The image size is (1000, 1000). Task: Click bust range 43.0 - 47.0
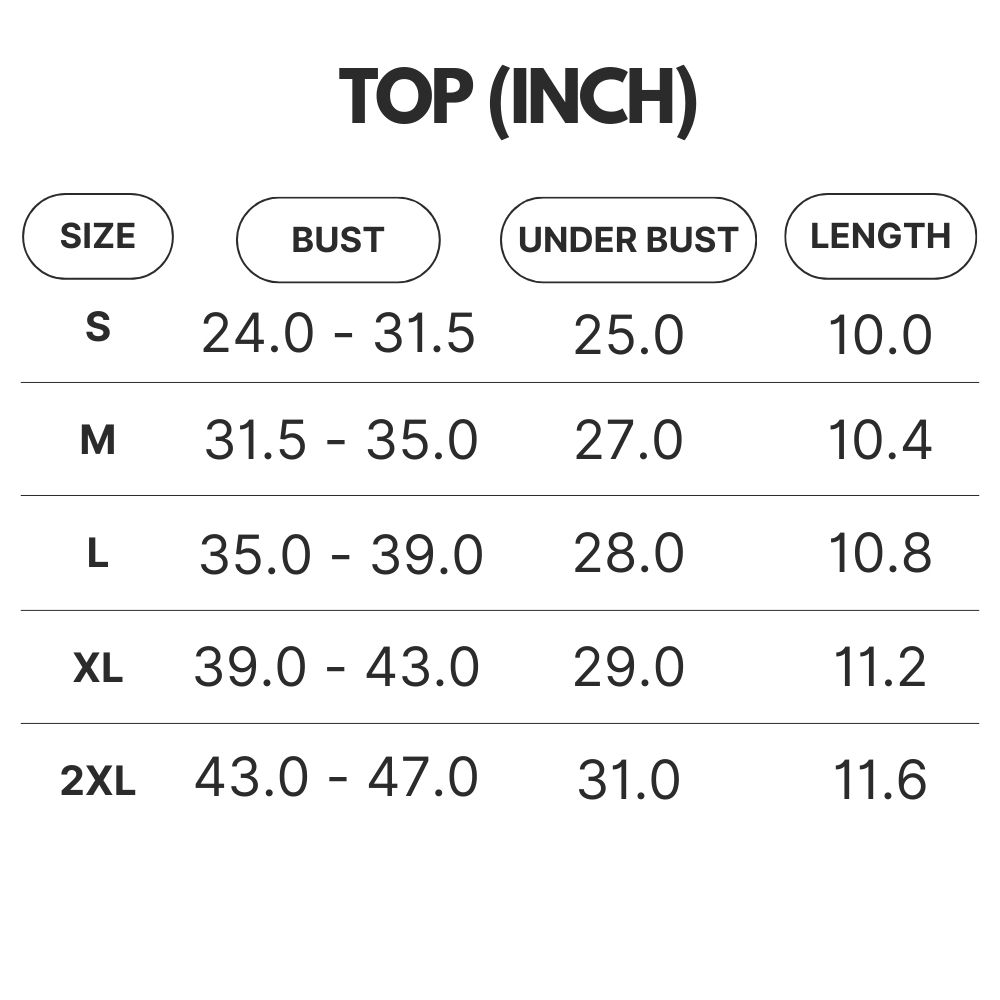[x=336, y=777]
